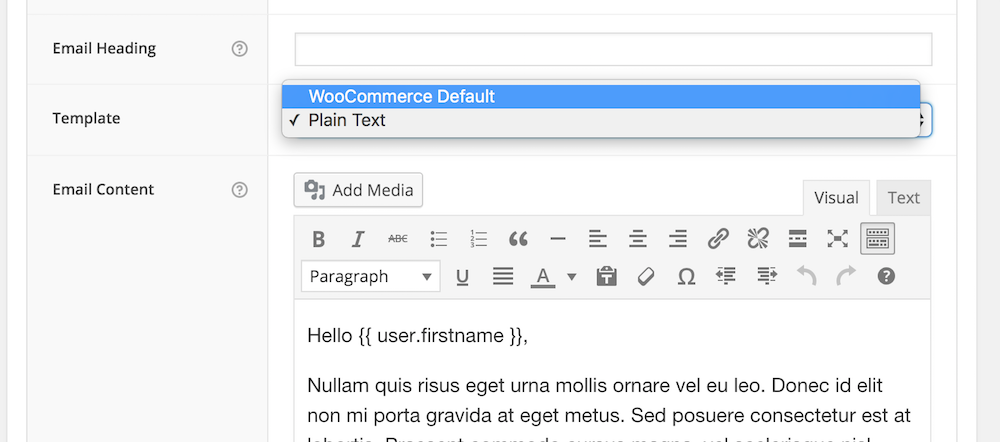Toggle the toolbar (kitchen sink) button
This screenshot has width=1000, height=442.
pos(878,239)
